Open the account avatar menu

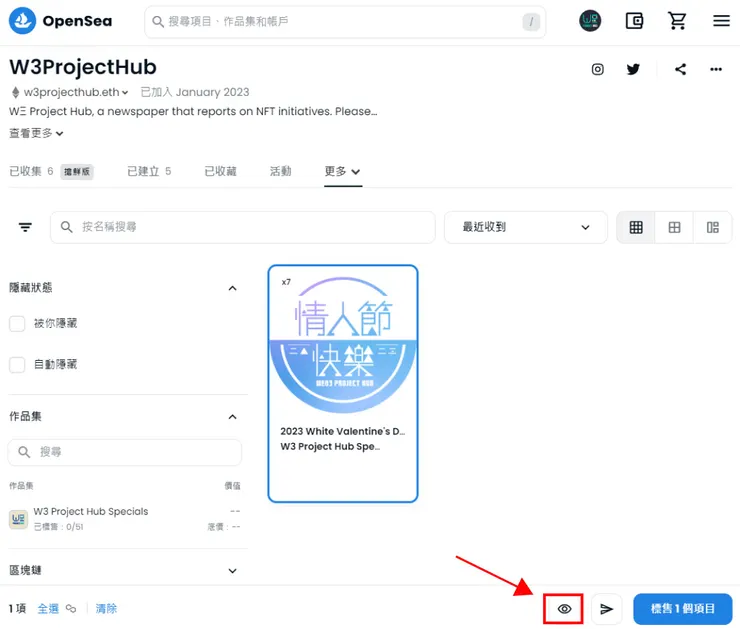pos(590,21)
